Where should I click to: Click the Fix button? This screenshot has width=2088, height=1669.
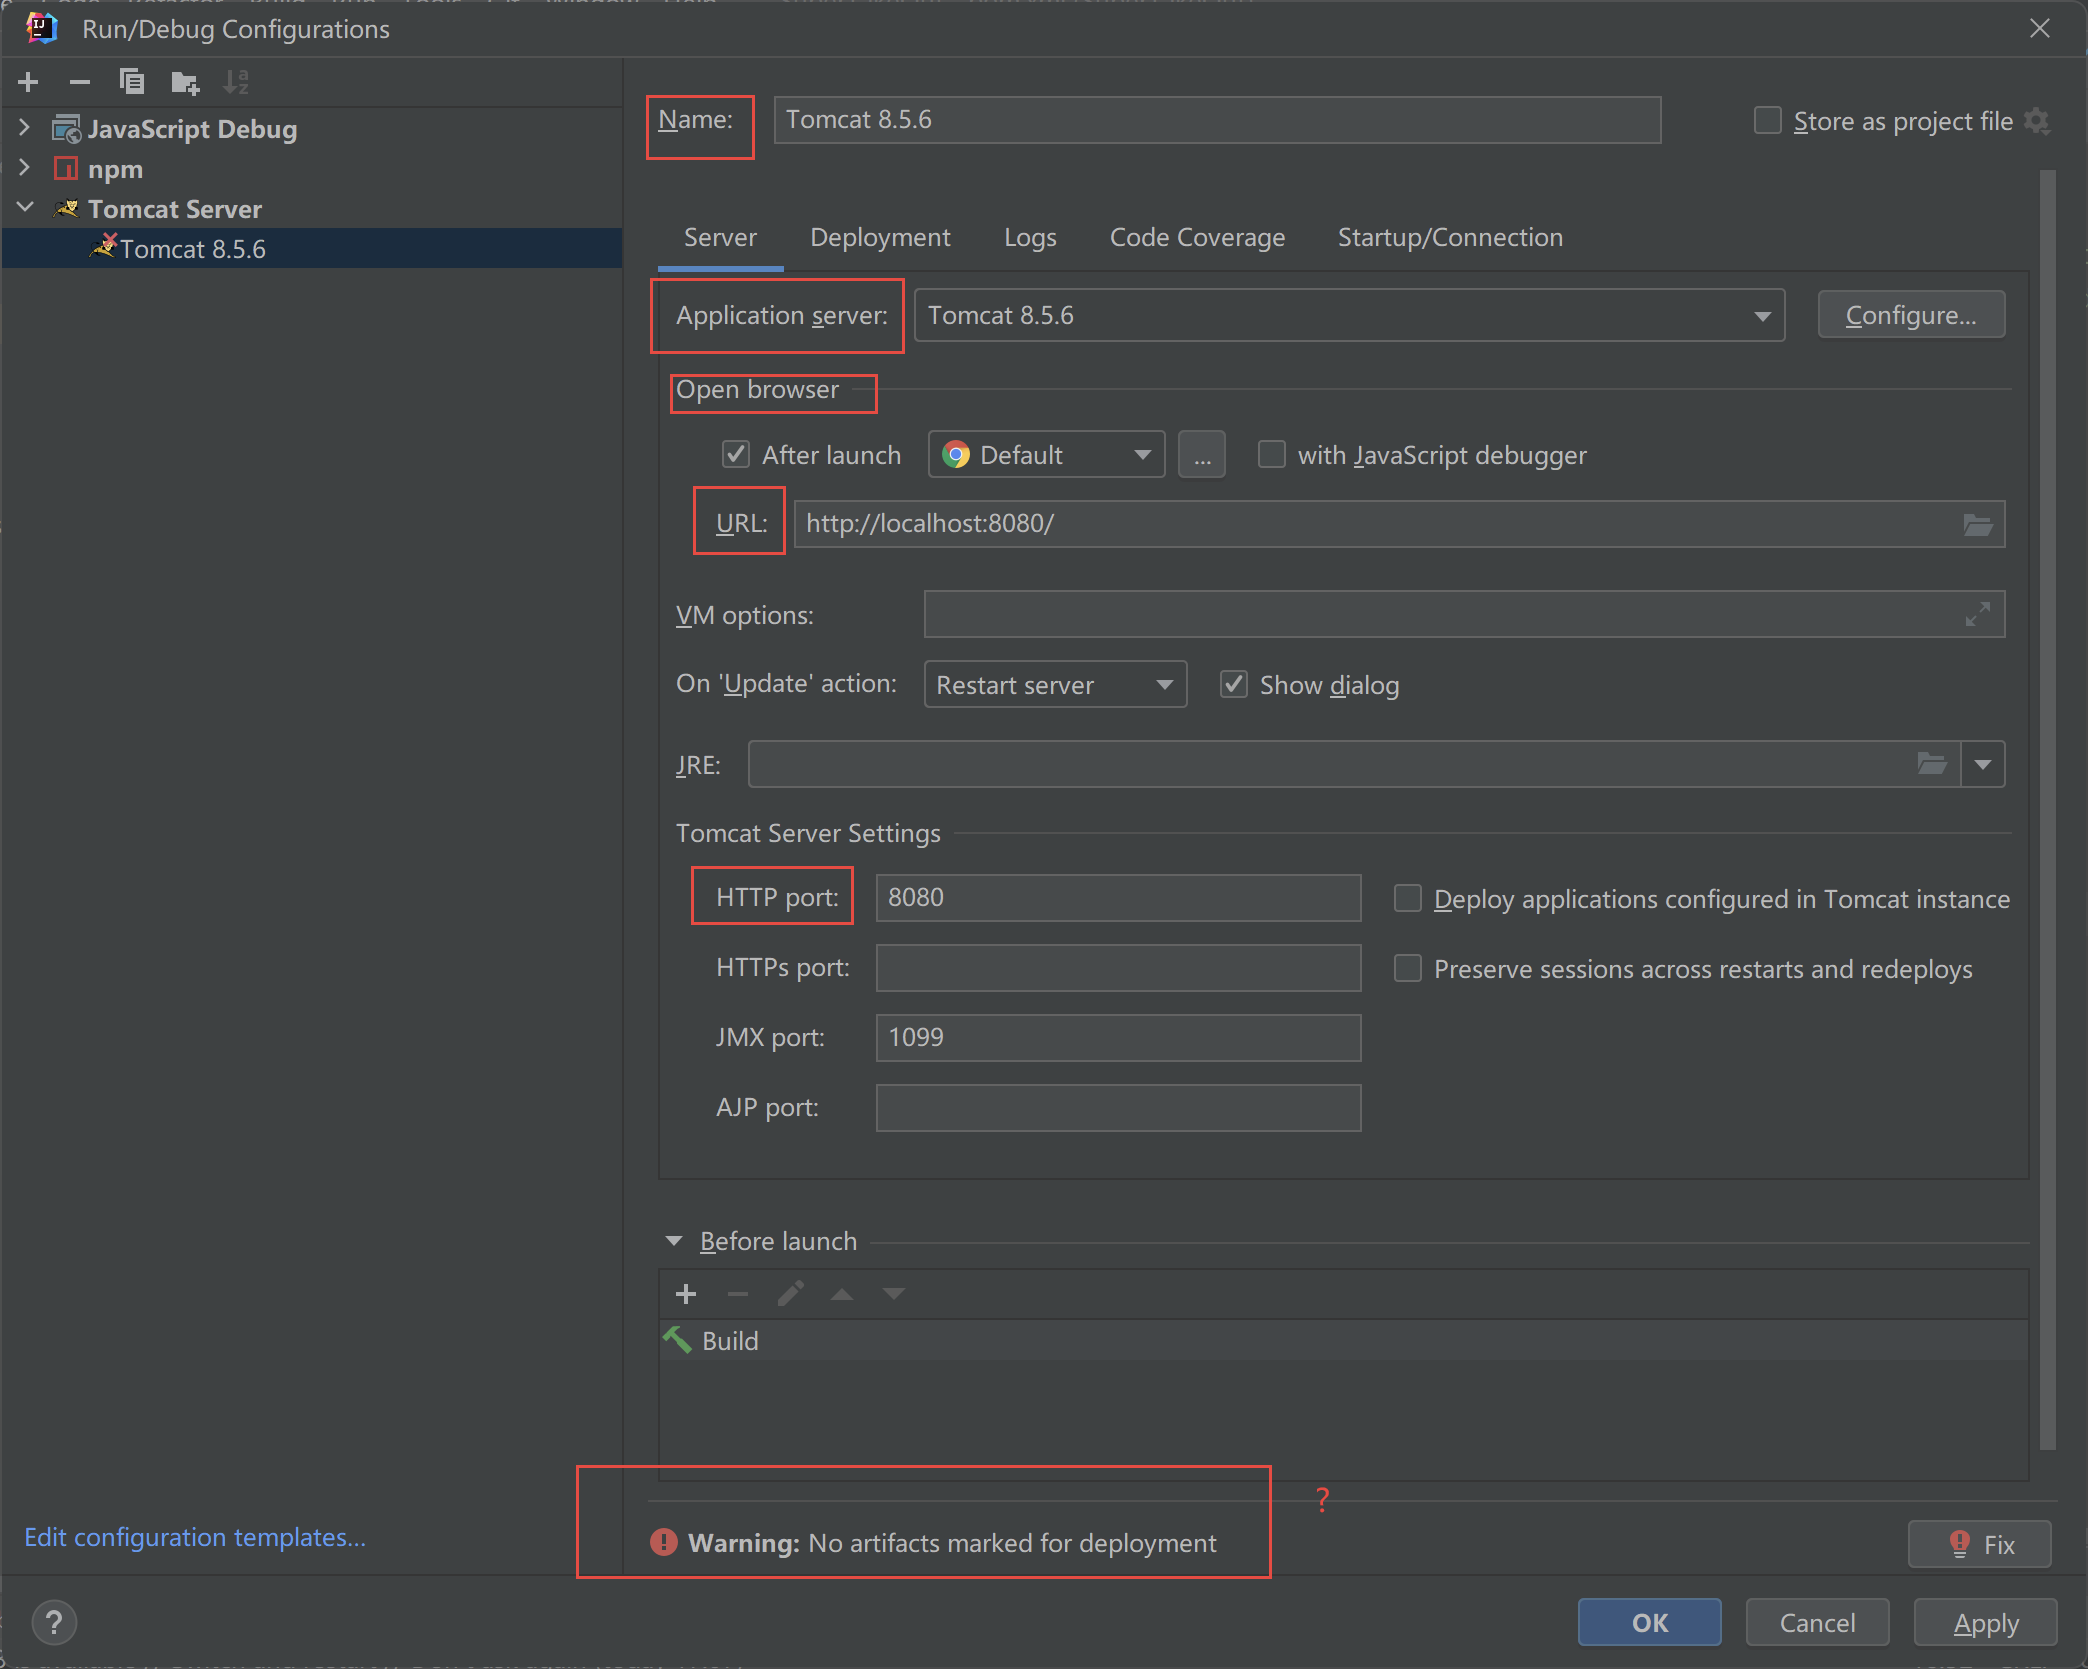[1979, 1544]
